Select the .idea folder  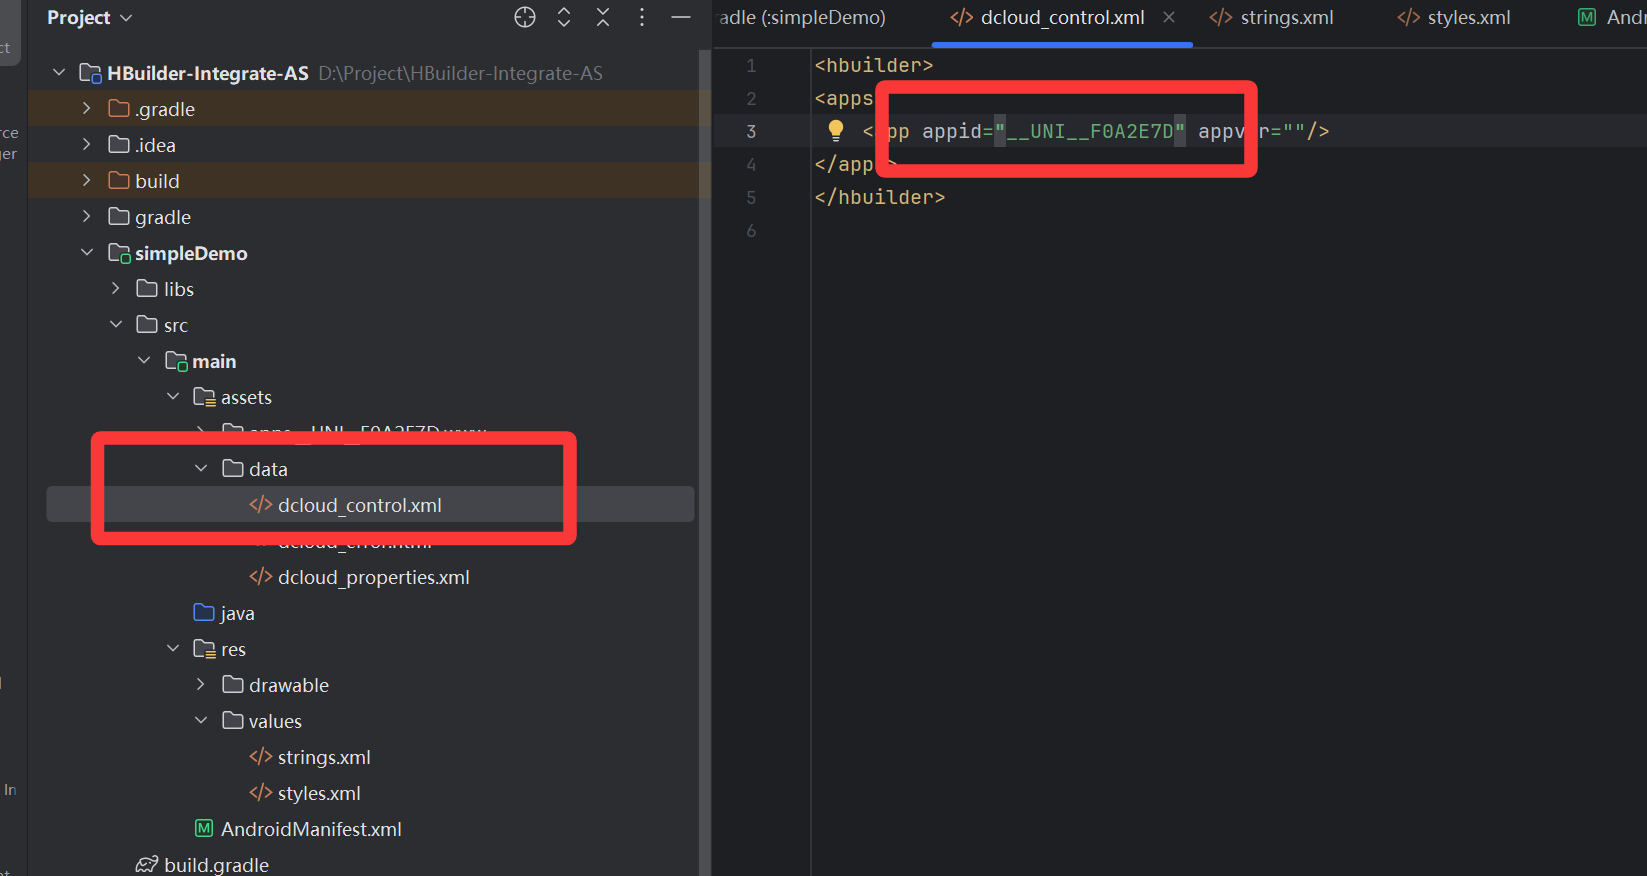[155, 145]
